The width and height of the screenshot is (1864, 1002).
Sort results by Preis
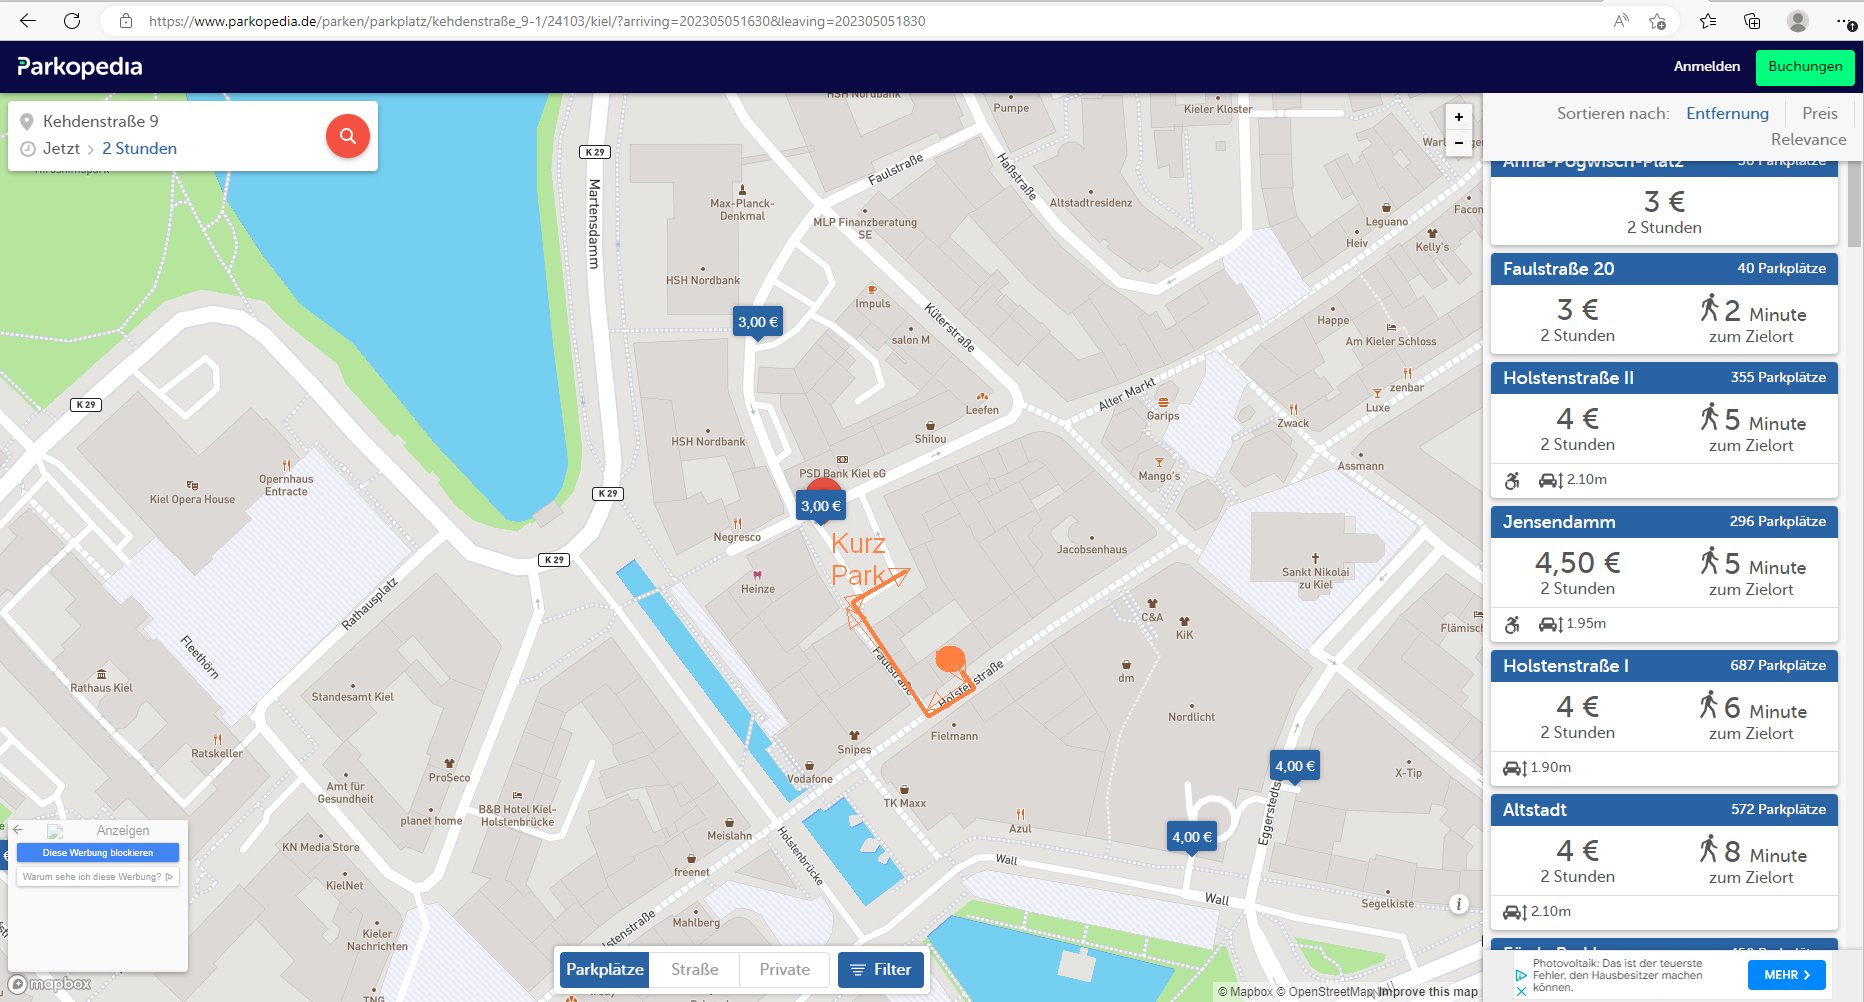[x=1819, y=113]
